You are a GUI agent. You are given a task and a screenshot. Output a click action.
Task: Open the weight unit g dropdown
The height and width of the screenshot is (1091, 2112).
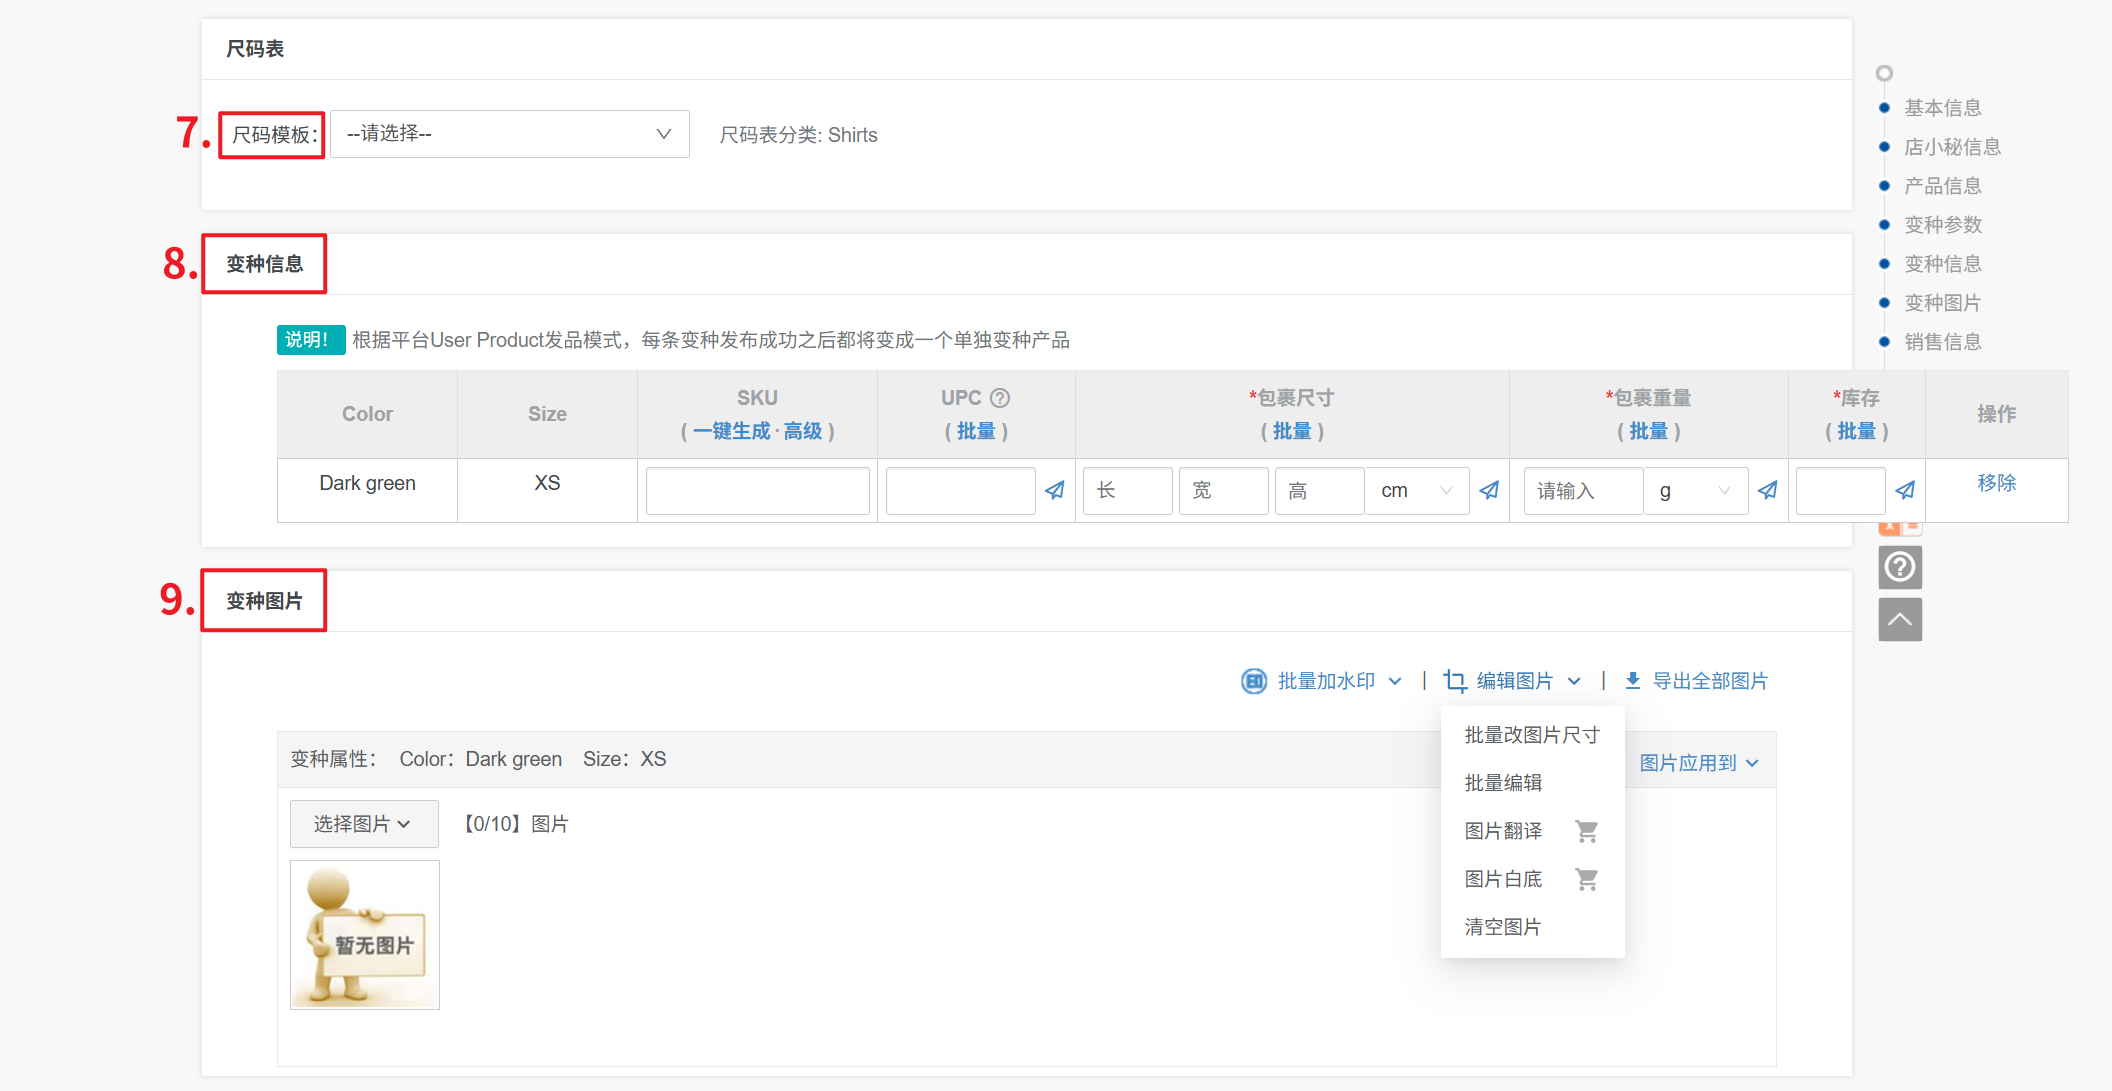1695,491
